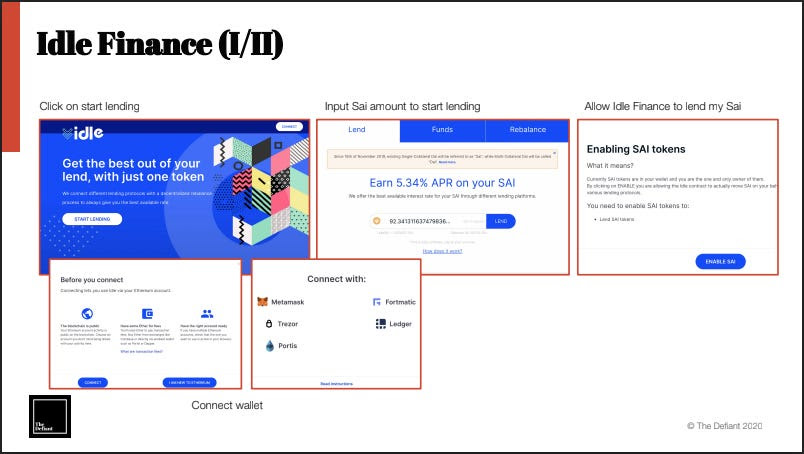Click the blue globe blockchain icon

(x=87, y=314)
